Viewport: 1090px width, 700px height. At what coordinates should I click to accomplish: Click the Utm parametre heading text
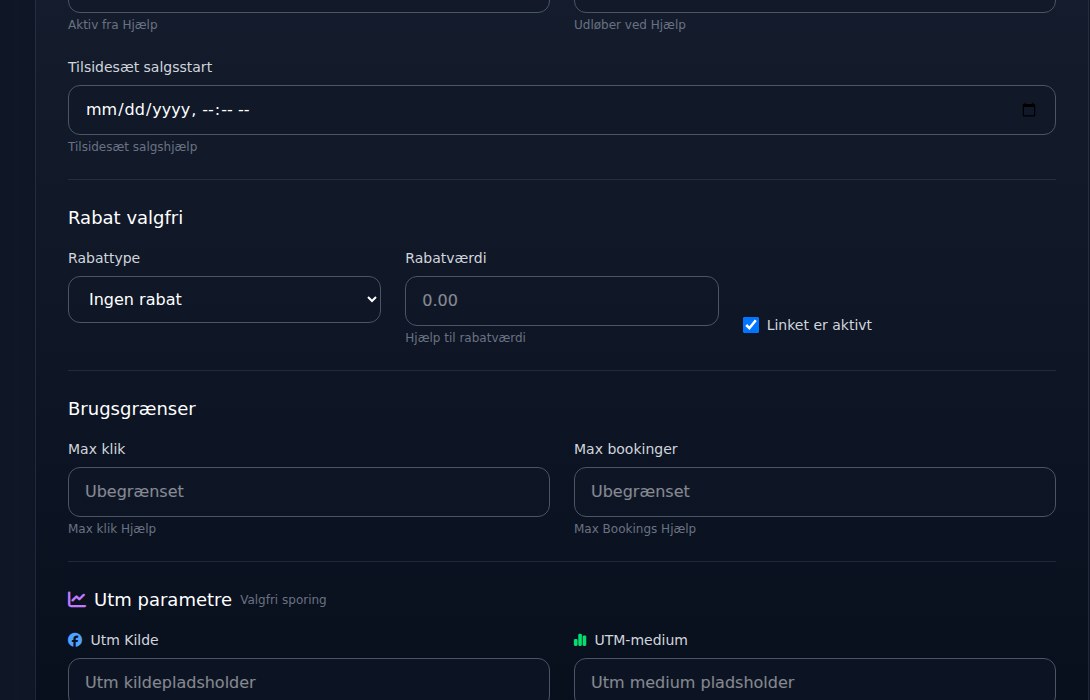(x=163, y=600)
